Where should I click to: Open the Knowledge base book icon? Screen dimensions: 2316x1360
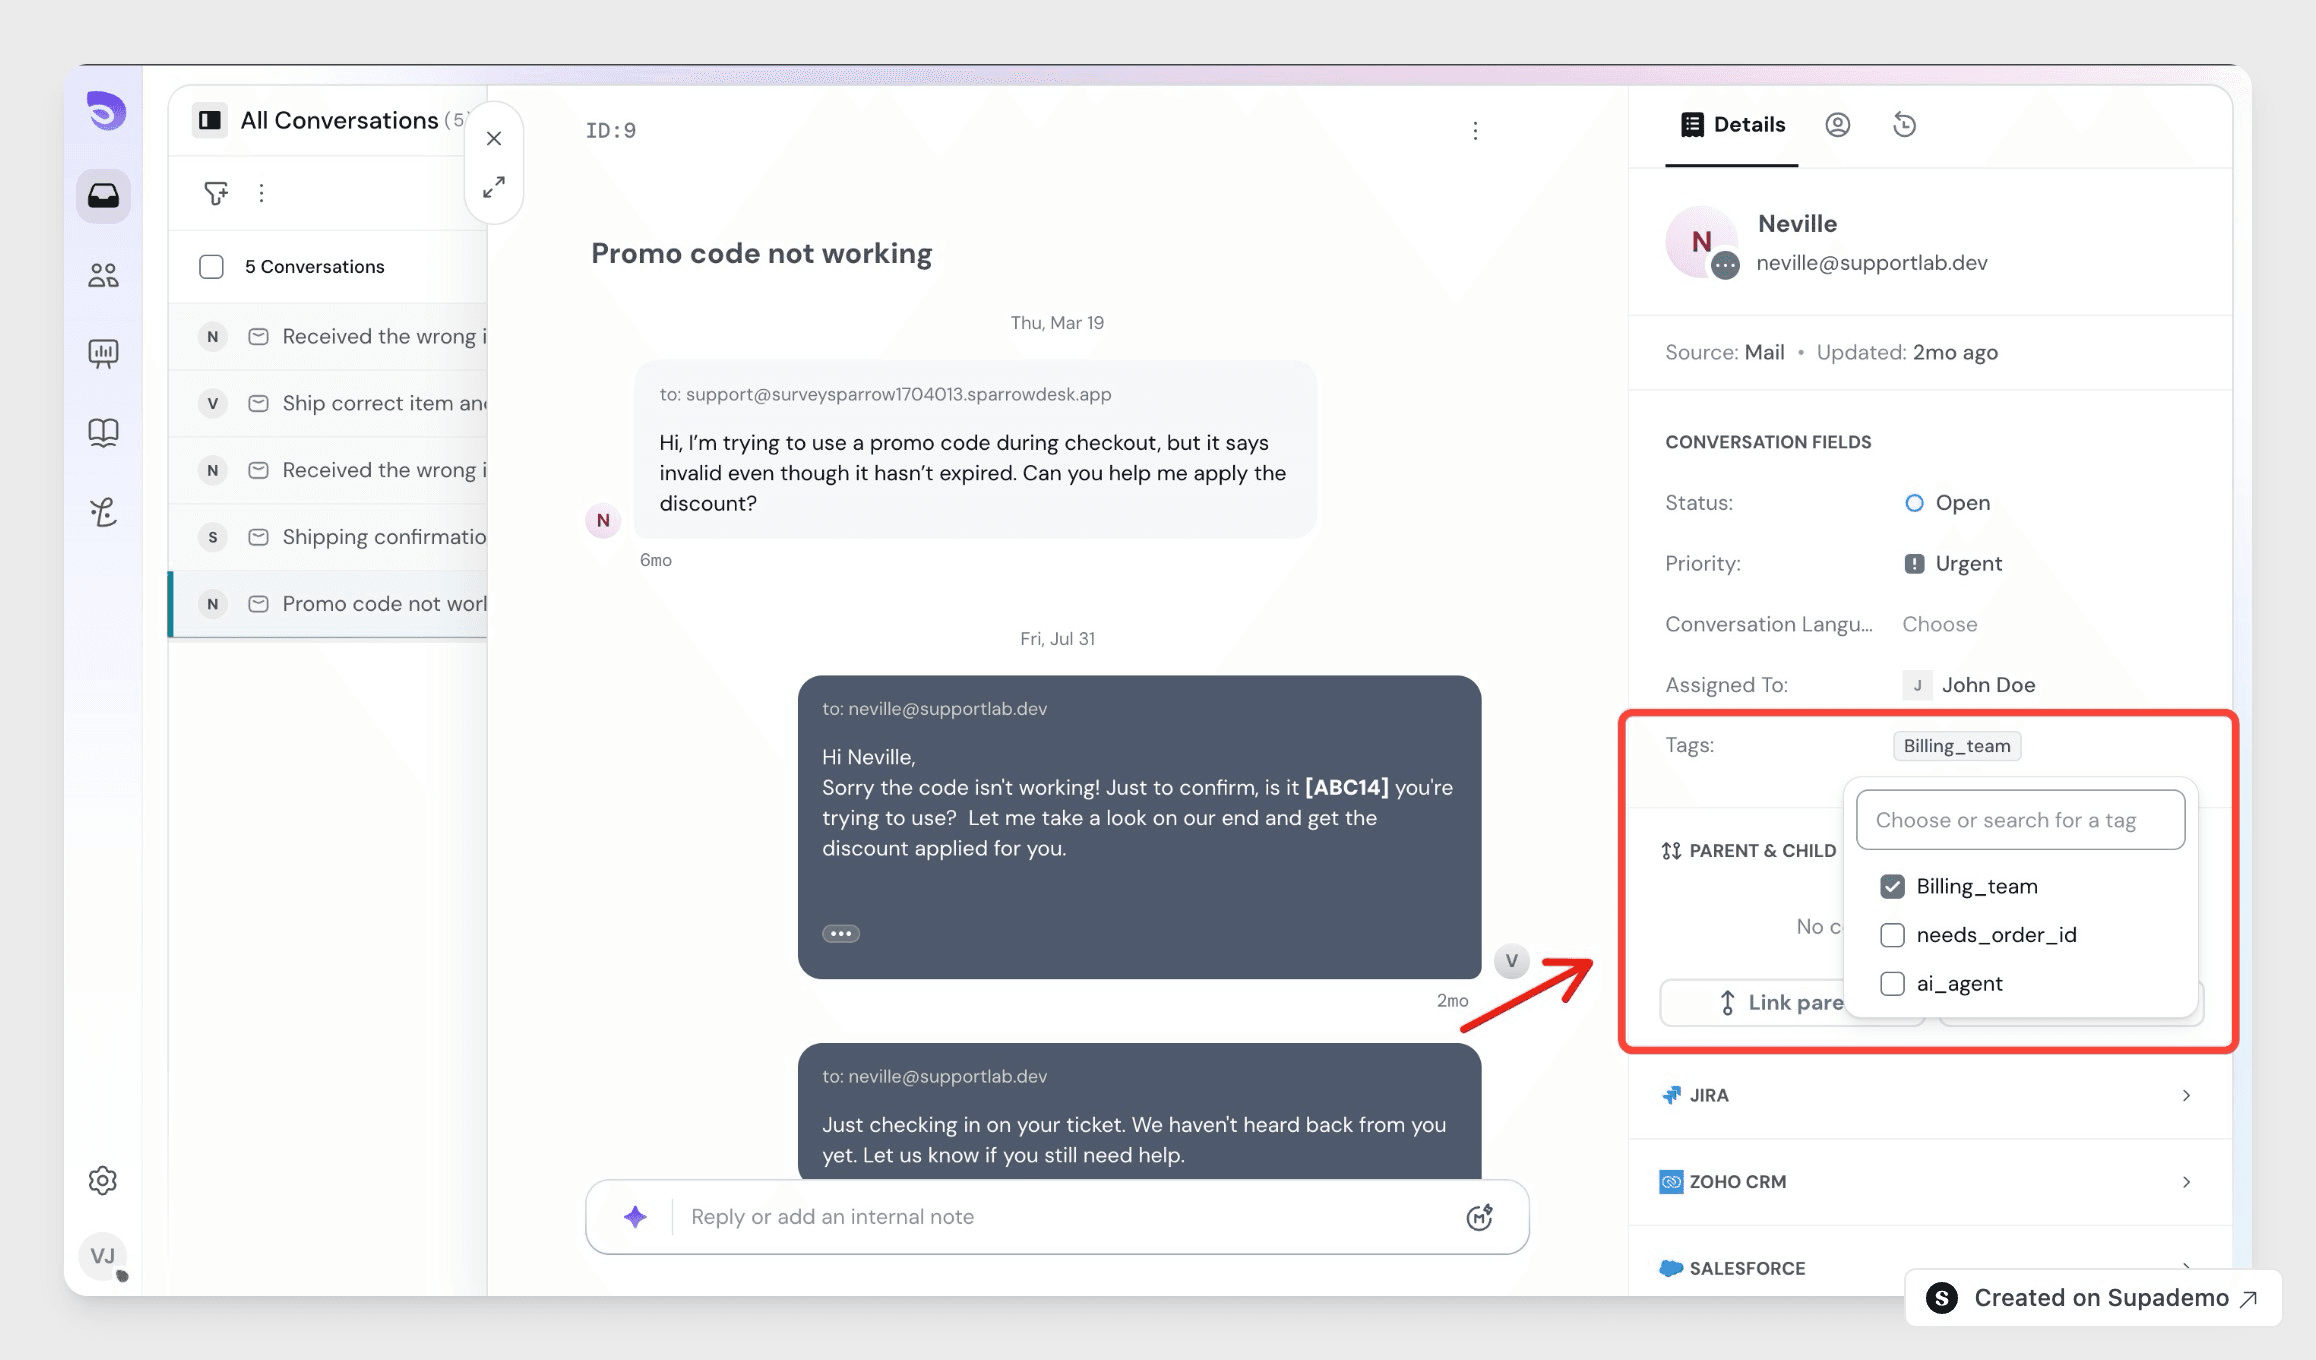tap(103, 432)
